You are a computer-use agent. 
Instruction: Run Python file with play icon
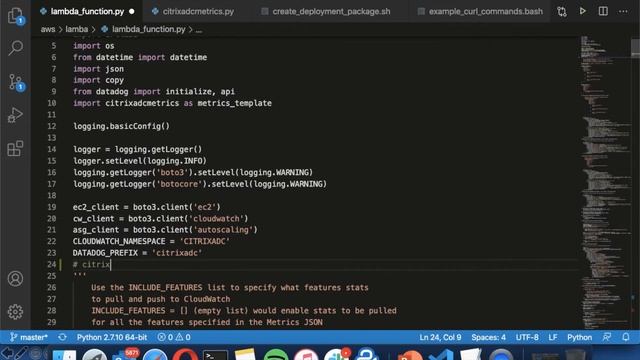coord(582,11)
